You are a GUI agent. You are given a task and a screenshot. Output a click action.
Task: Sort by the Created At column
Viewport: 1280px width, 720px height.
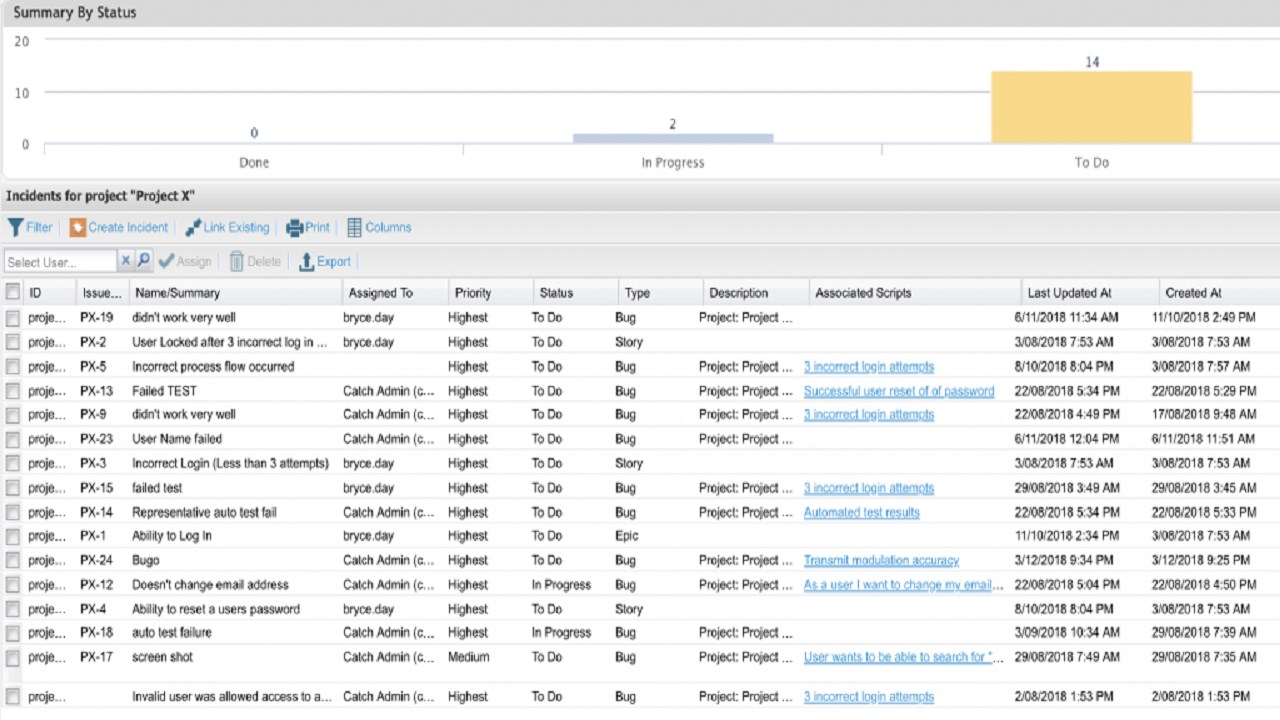point(1193,293)
